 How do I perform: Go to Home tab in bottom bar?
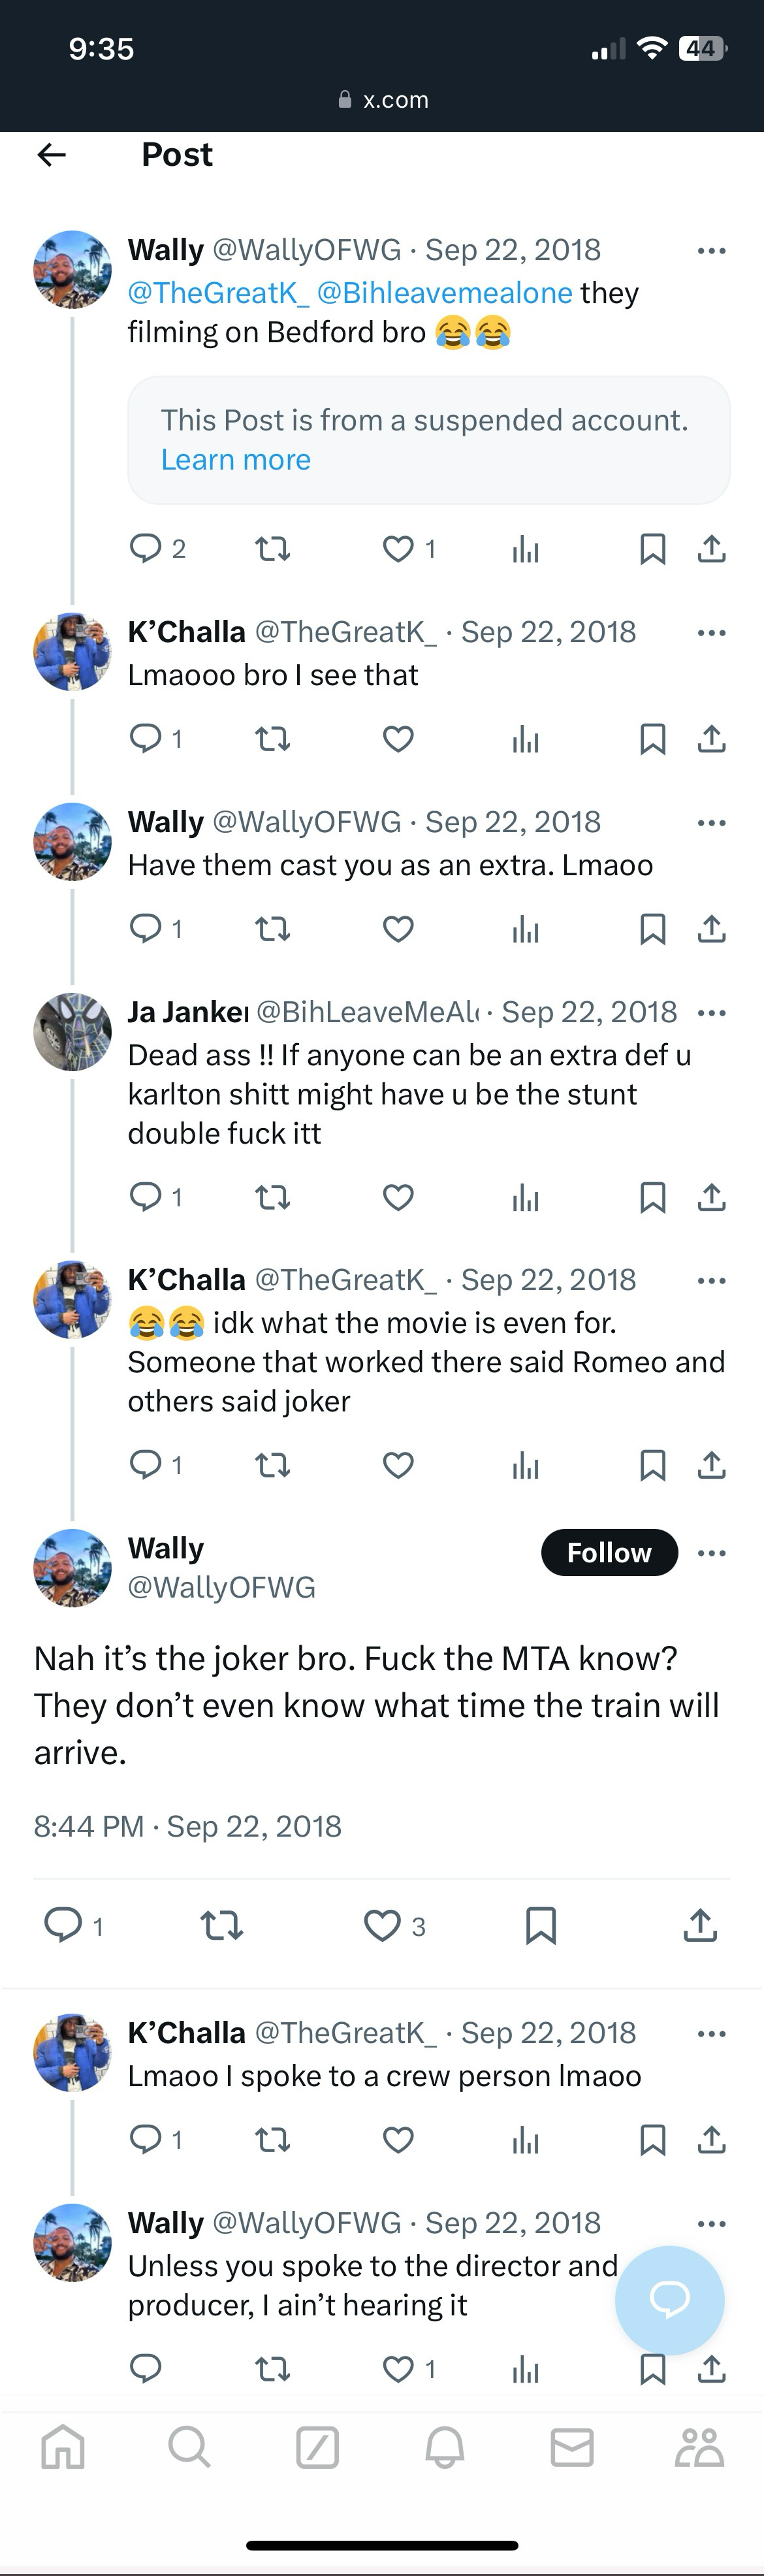(x=63, y=2448)
